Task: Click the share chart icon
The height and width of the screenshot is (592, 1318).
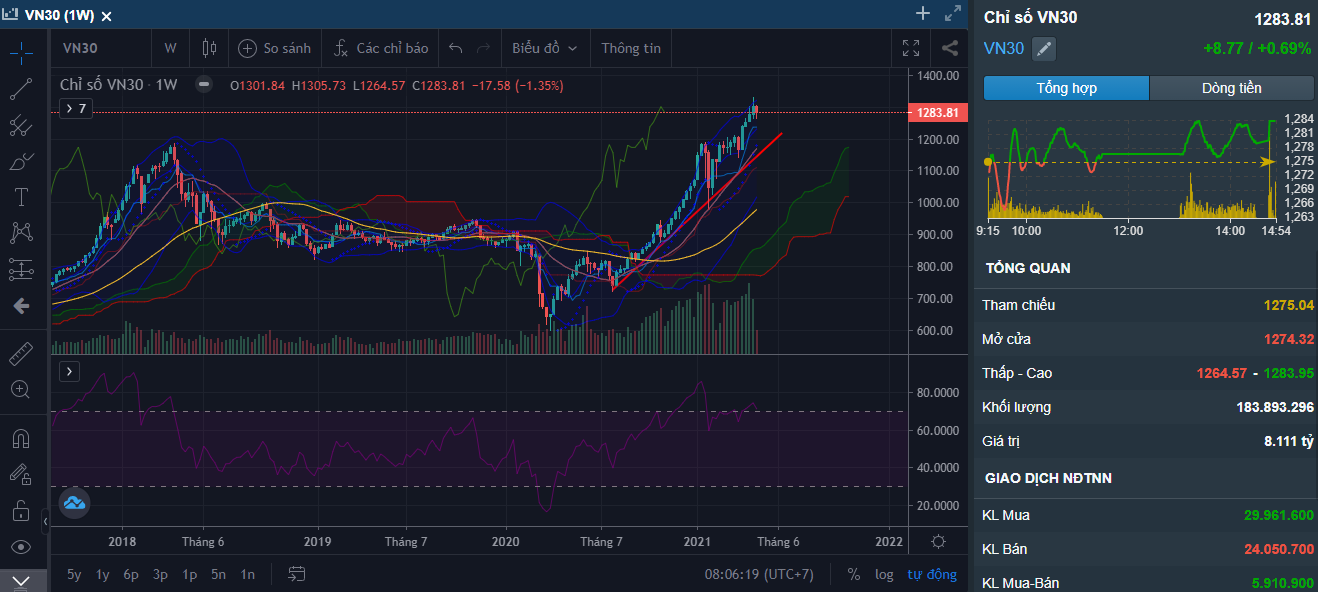Action: pos(949,48)
